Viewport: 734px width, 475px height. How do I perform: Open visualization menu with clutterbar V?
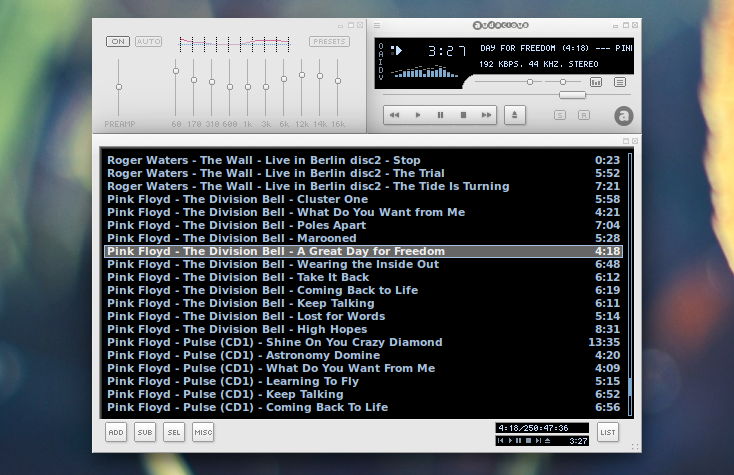pyautogui.click(x=381, y=77)
